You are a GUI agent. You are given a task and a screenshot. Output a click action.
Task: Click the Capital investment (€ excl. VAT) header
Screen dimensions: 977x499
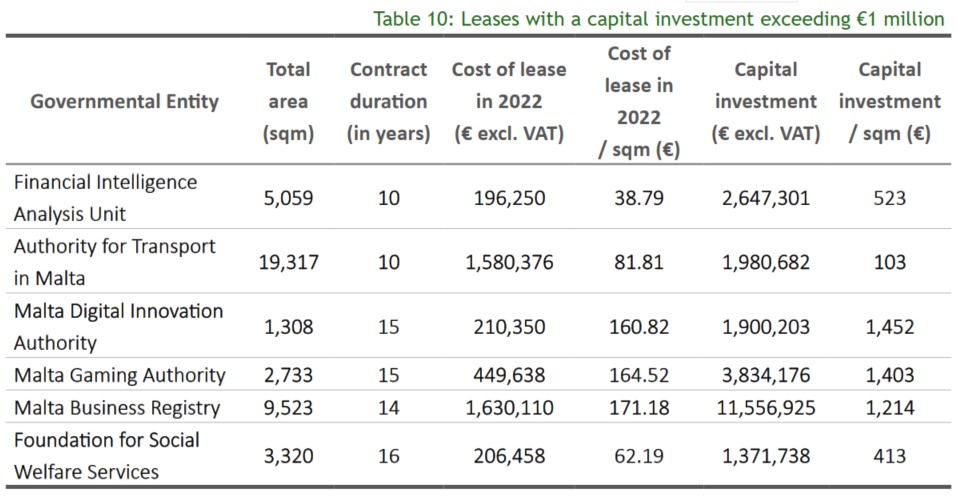(x=766, y=101)
